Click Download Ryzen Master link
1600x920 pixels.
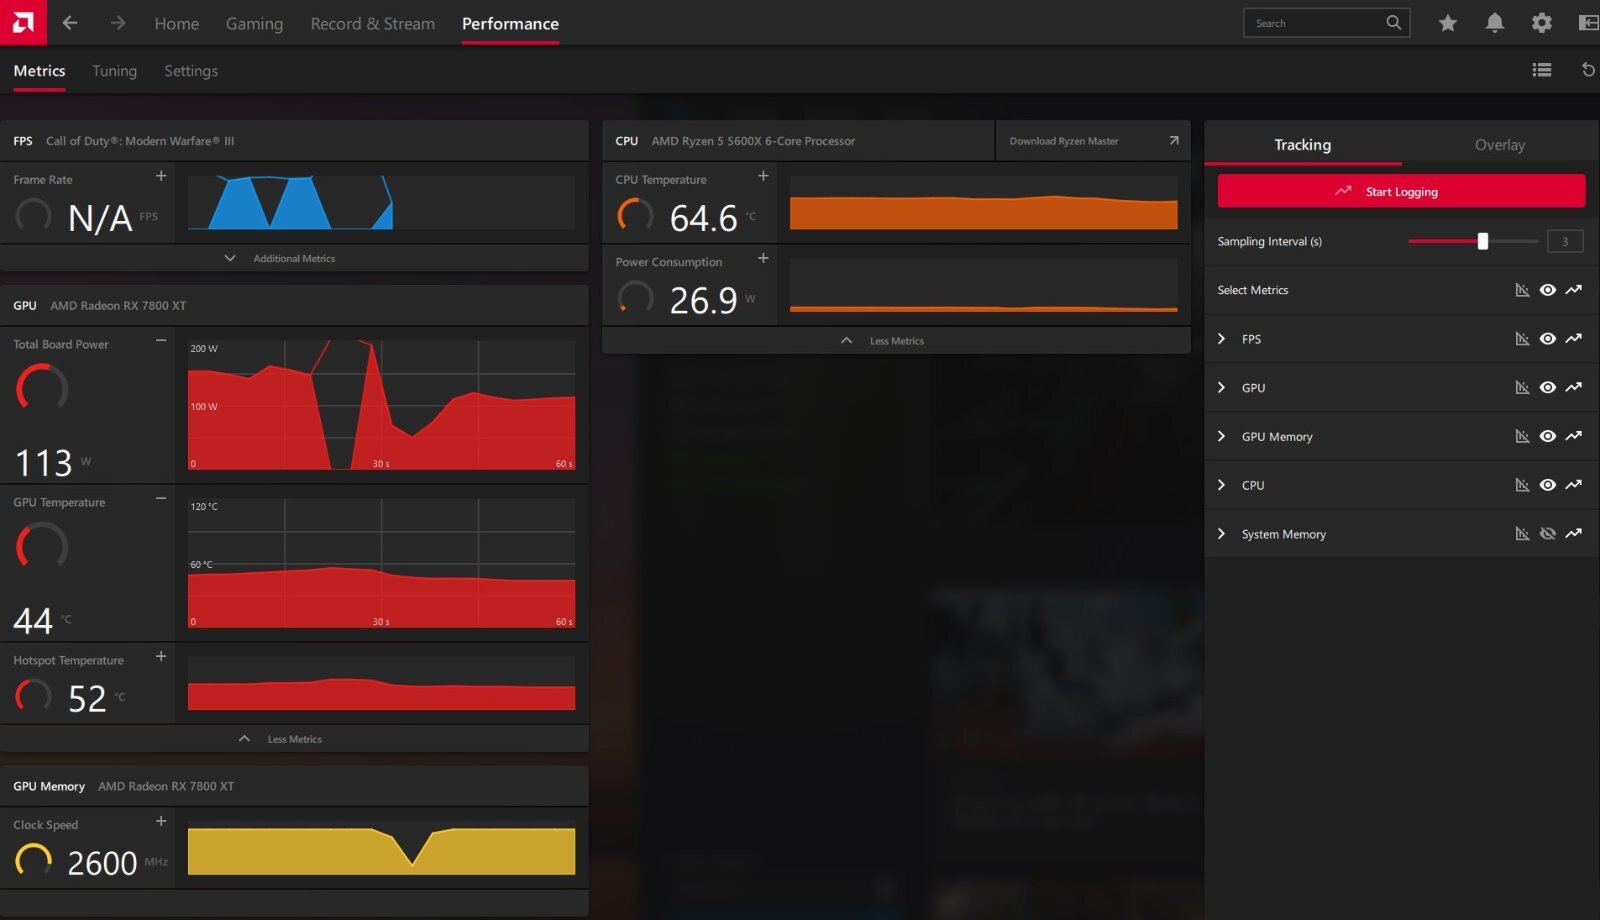pyautogui.click(x=1064, y=141)
